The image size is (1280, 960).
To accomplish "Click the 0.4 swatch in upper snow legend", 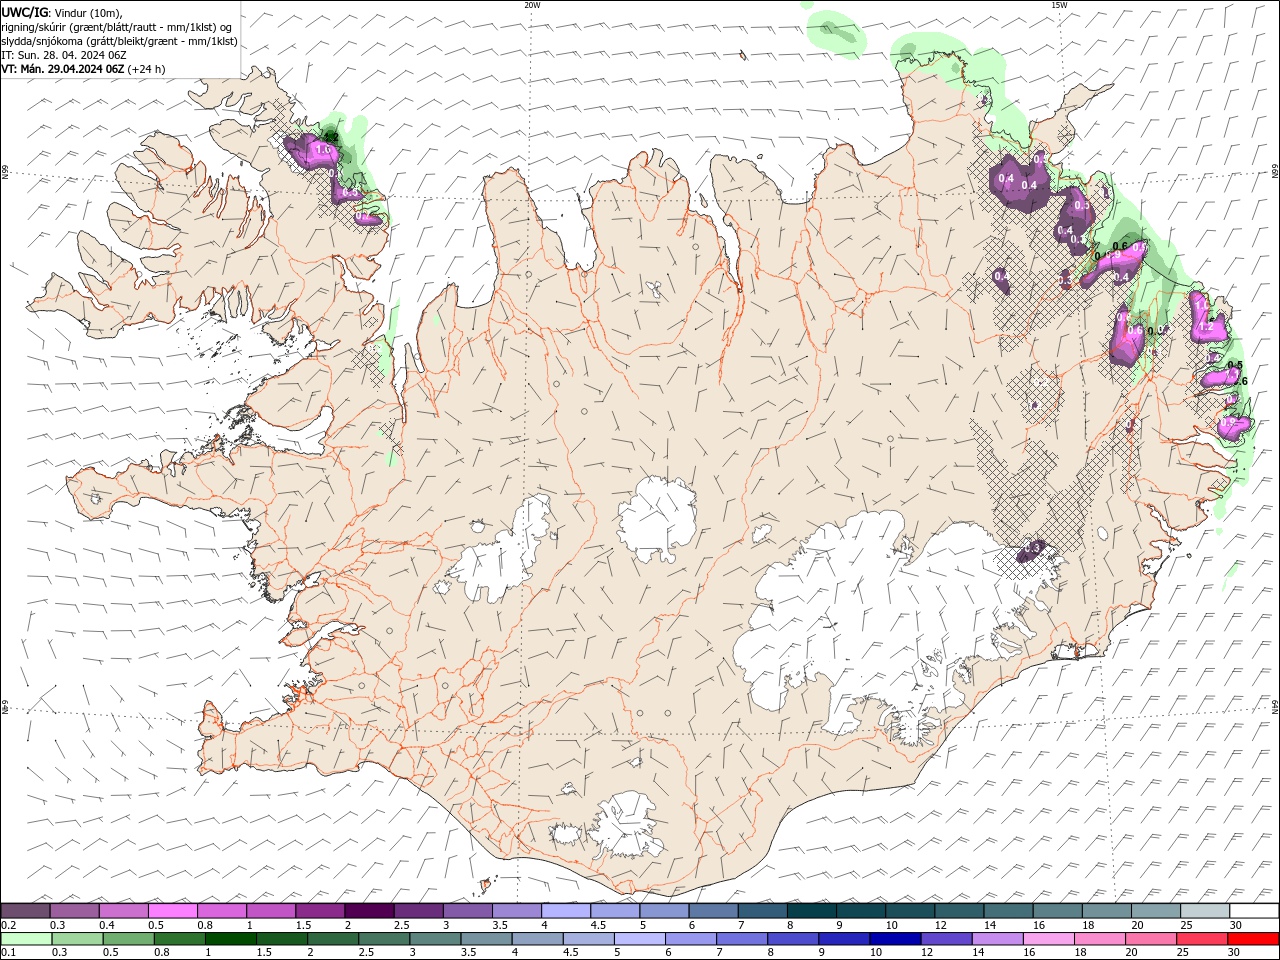I will pyautogui.click(x=123, y=911).
